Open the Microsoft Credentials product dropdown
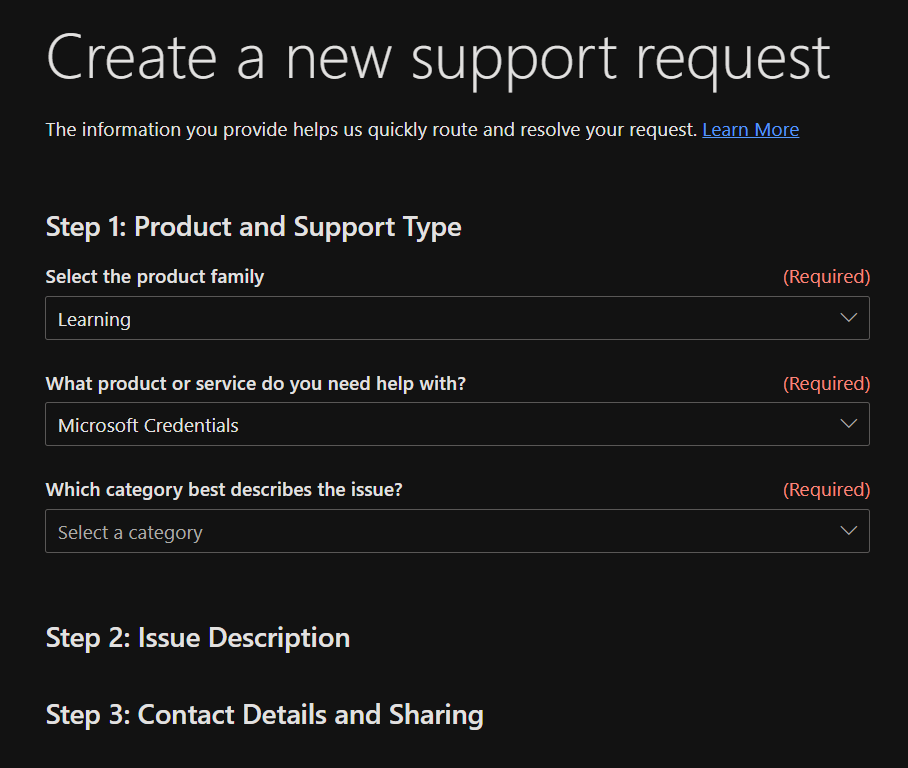Screen dimensions: 908x768 457,425
